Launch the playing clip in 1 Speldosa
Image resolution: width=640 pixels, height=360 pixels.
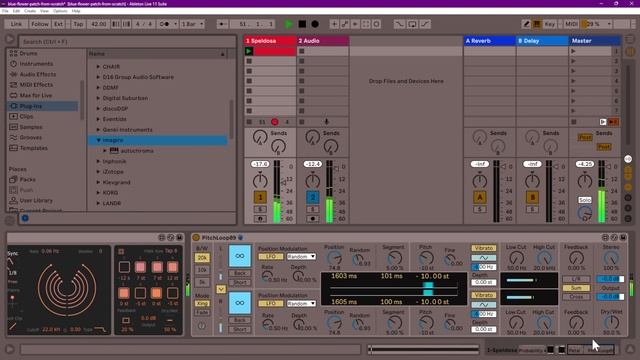[249, 51]
